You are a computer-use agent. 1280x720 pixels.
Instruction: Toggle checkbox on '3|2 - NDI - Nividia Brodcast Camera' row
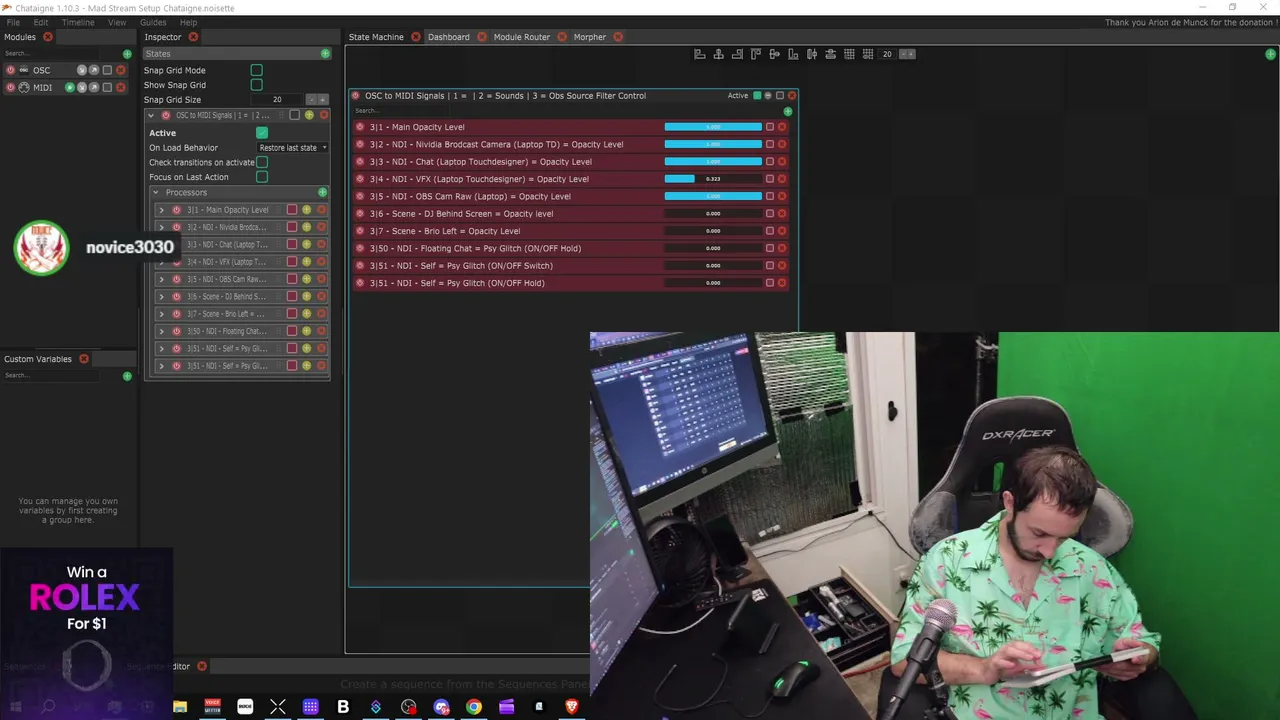coord(770,144)
